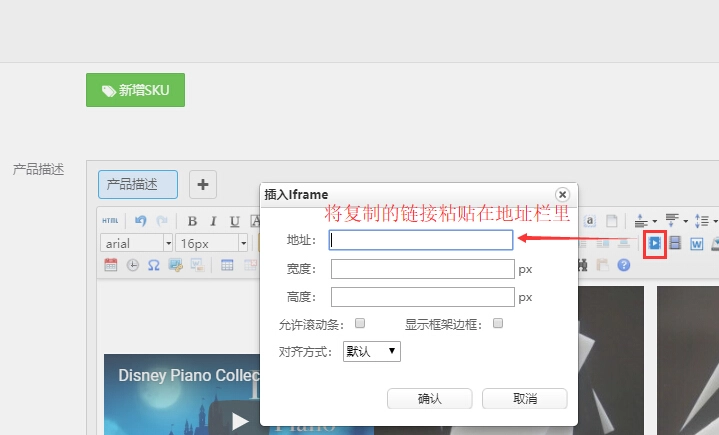This screenshot has width=719, height=435.
Task: Add a new tab with plus button
Action: 203,185
